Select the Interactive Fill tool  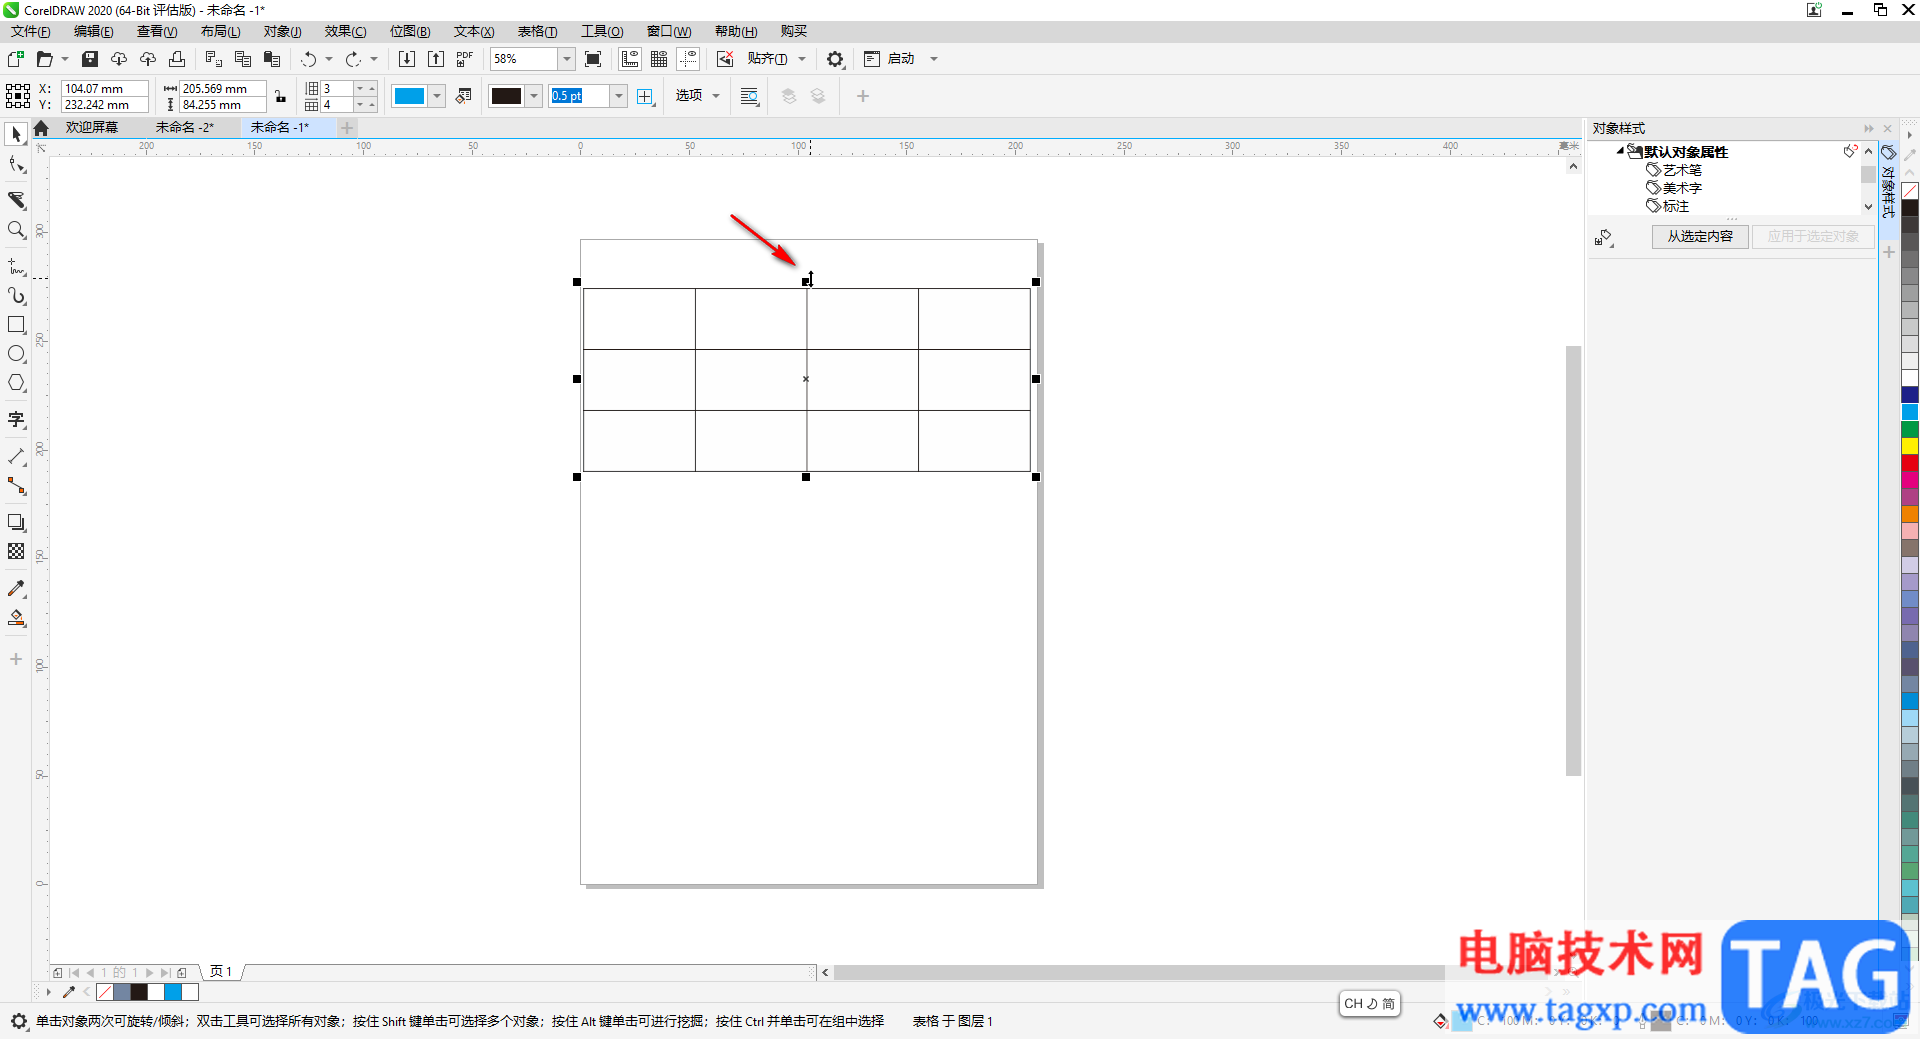(x=16, y=618)
